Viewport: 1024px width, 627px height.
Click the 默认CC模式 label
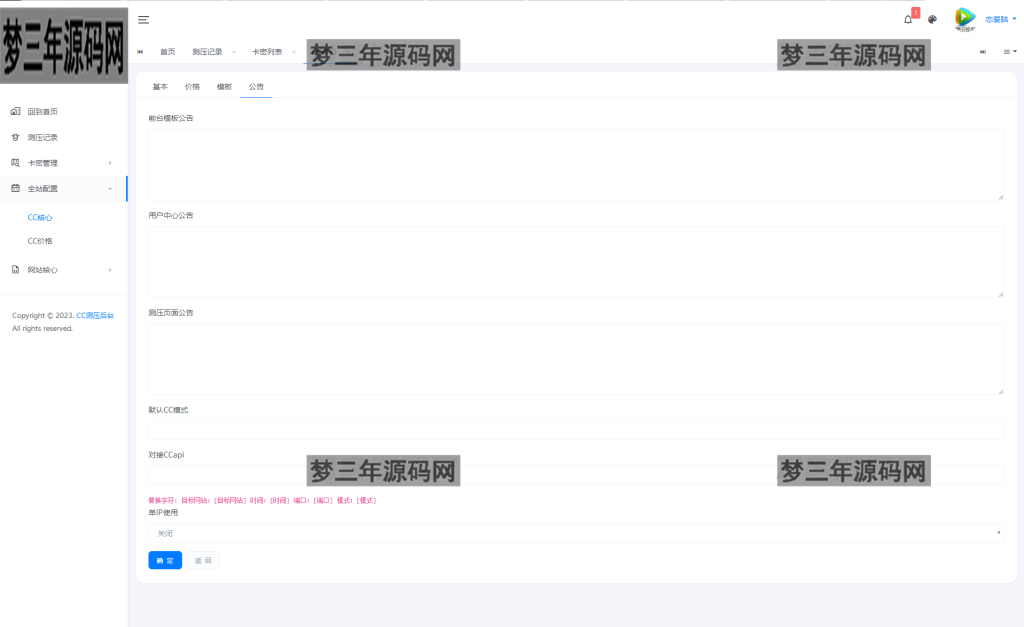coord(168,410)
